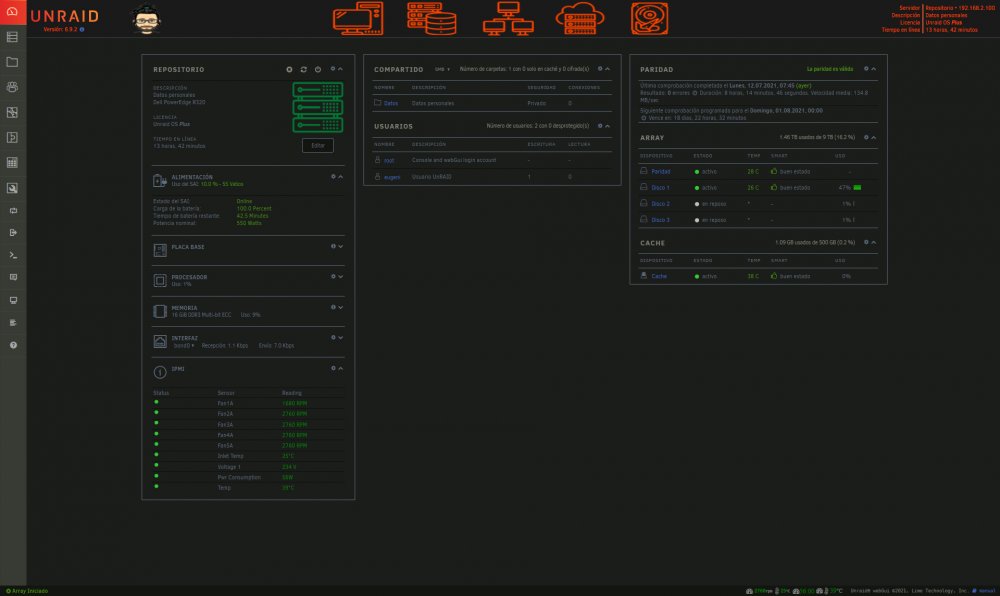Screen dimensions: 1000x596
Task: Open settings gear for Alimentación
Action: tap(333, 177)
